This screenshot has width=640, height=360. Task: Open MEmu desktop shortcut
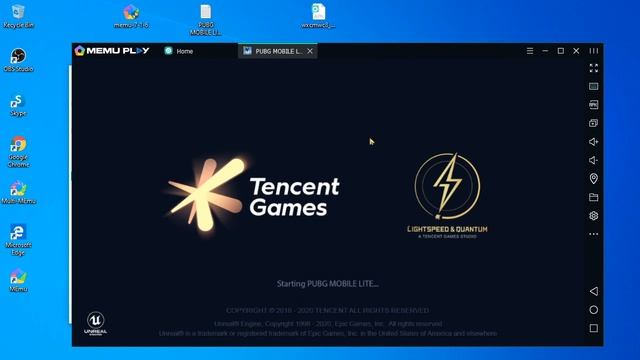(x=18, y=280)
